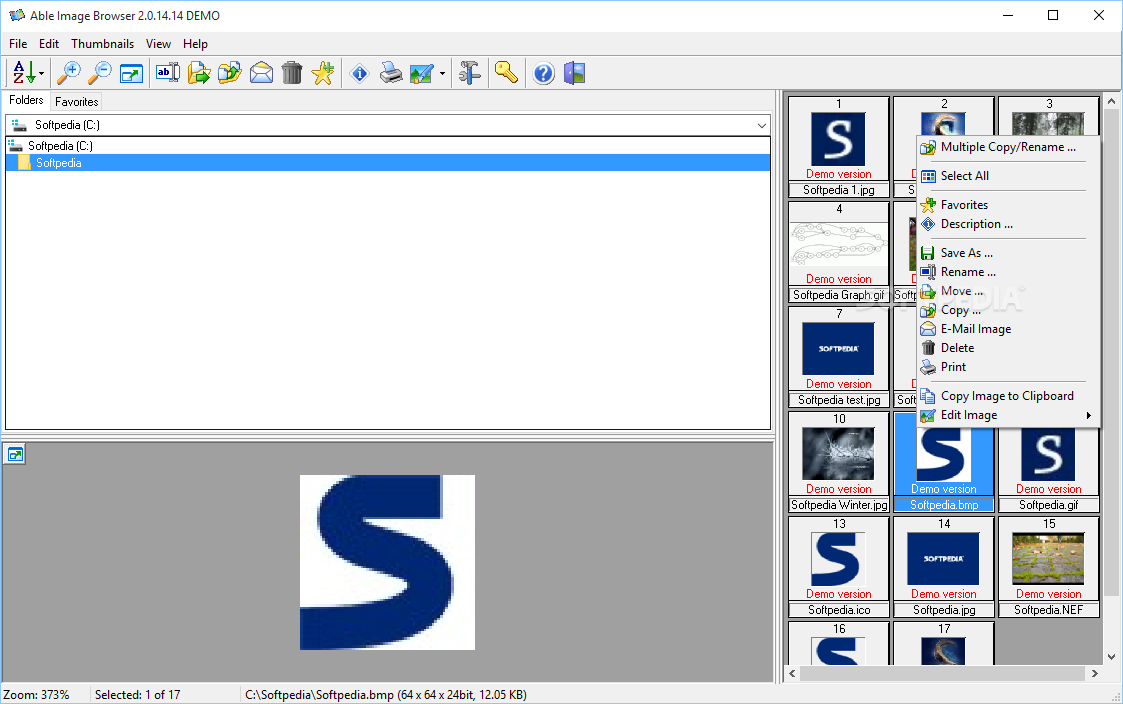This screenshot has height=704, width=1123.
Task: Select the Softpedia.gif thumbnail
Action: pos(1049,469)
